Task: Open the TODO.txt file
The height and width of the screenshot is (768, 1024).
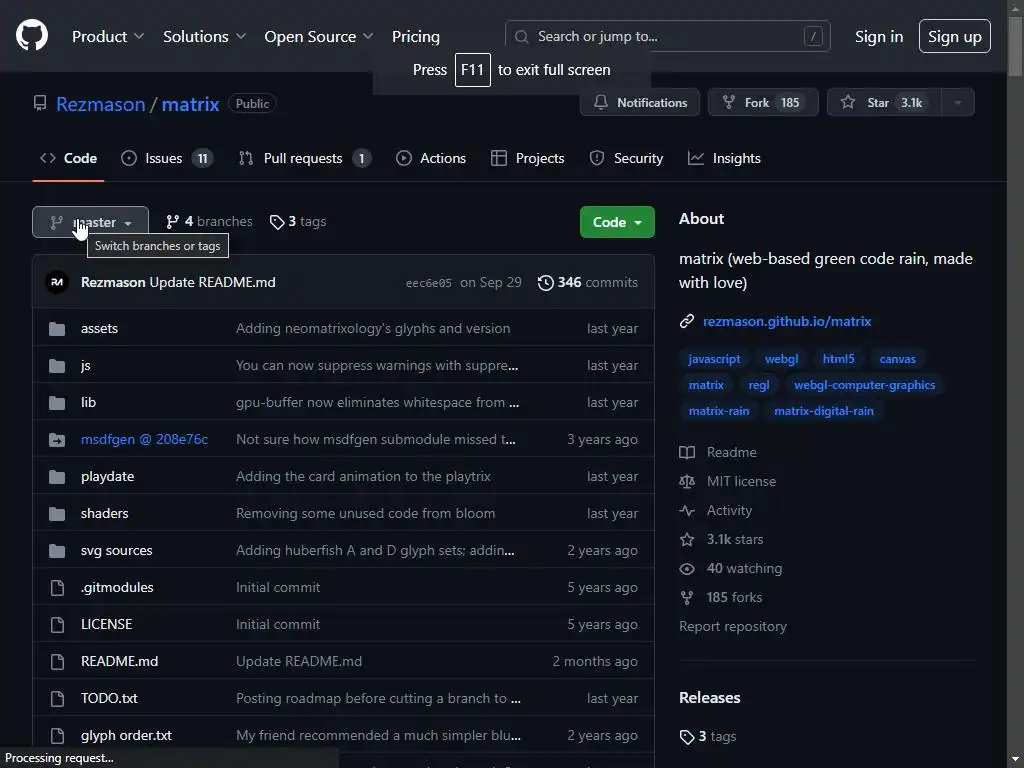Action: point(109,698)
